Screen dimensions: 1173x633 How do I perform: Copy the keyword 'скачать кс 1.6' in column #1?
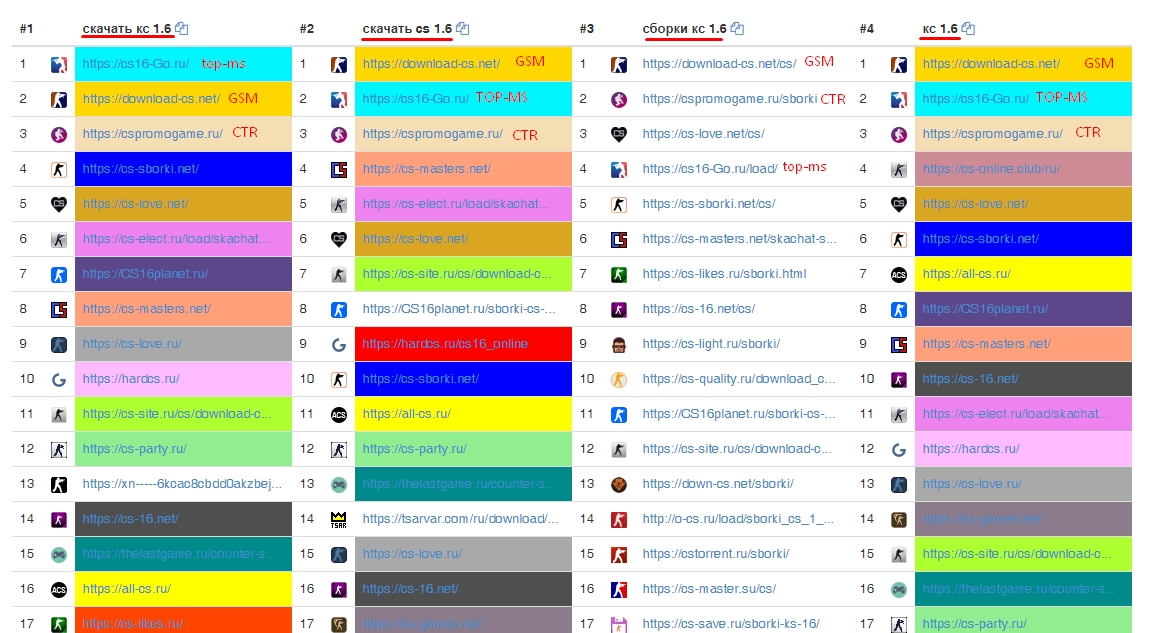(x=182, y=29)
